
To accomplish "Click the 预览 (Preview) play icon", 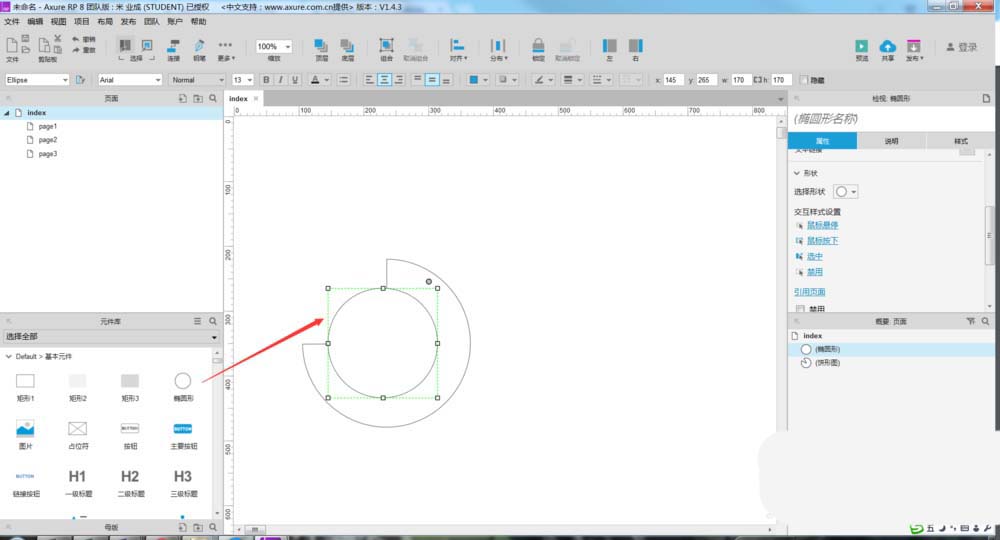I will [861, 46].
